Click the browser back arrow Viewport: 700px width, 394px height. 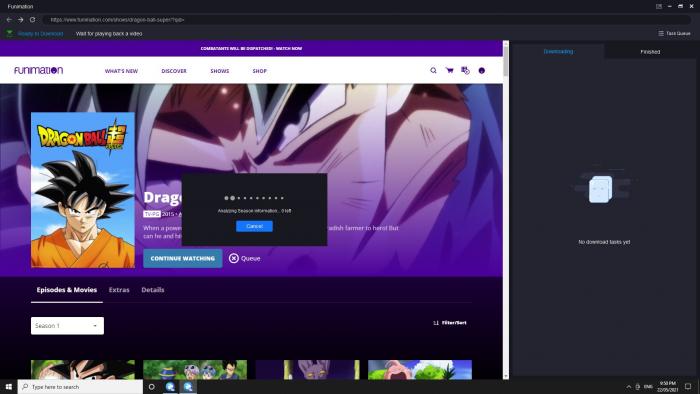tap(9, 20)
